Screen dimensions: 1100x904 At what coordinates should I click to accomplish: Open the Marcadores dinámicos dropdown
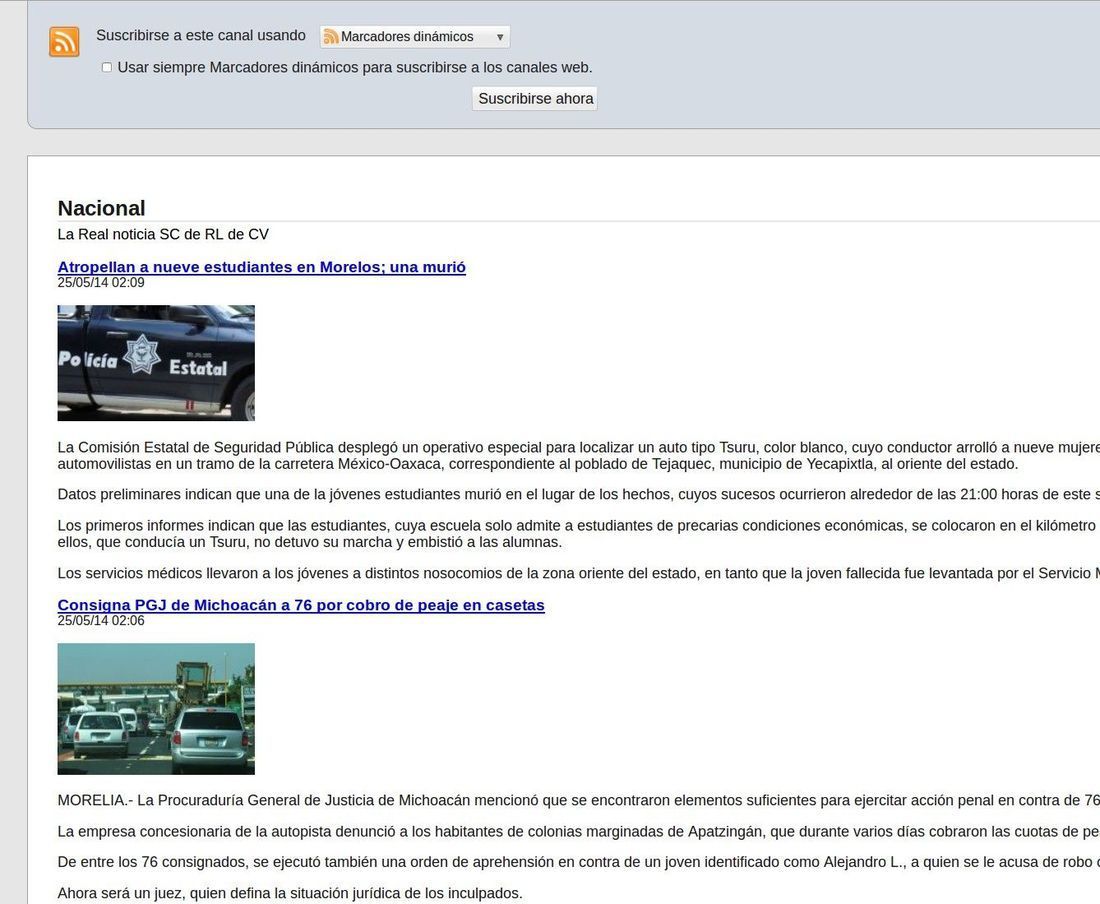(x=415, y=36)
